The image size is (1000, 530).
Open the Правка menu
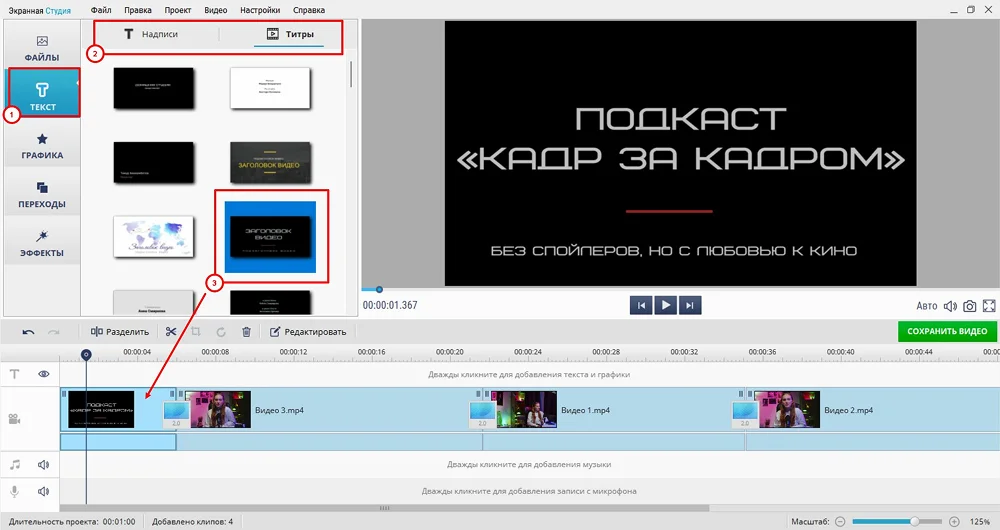click(138, 10)
